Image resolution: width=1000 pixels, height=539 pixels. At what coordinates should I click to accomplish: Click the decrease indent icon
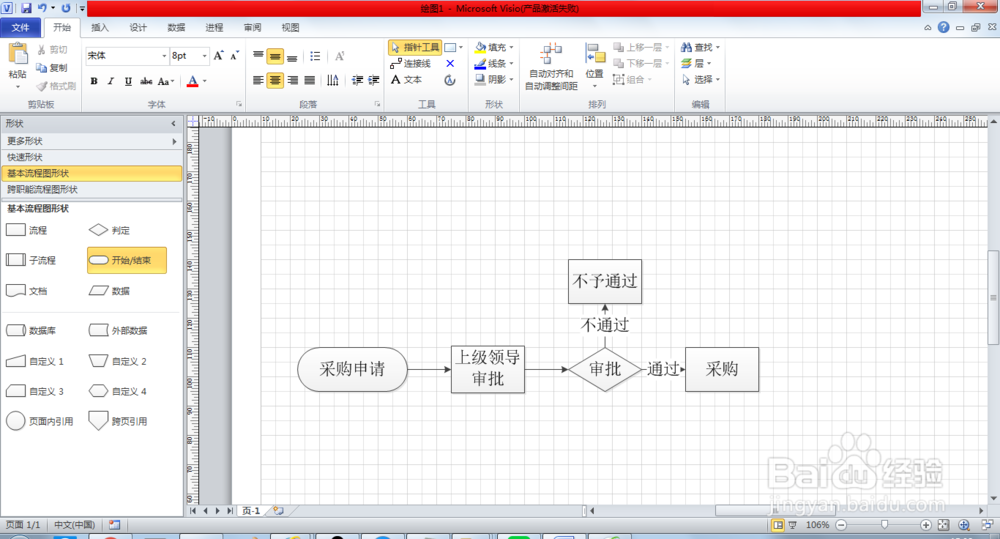click(x=357, y=80)
